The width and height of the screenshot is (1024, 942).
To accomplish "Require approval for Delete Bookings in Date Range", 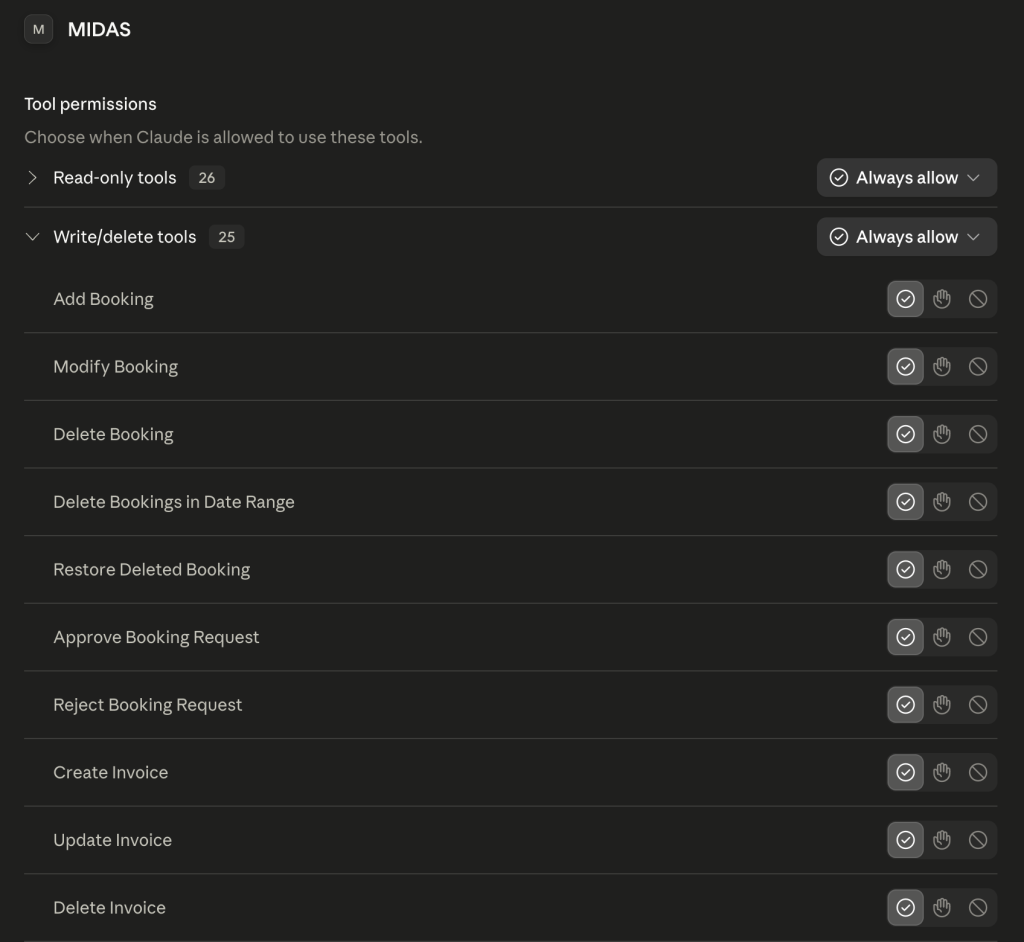I will [942, 502].
